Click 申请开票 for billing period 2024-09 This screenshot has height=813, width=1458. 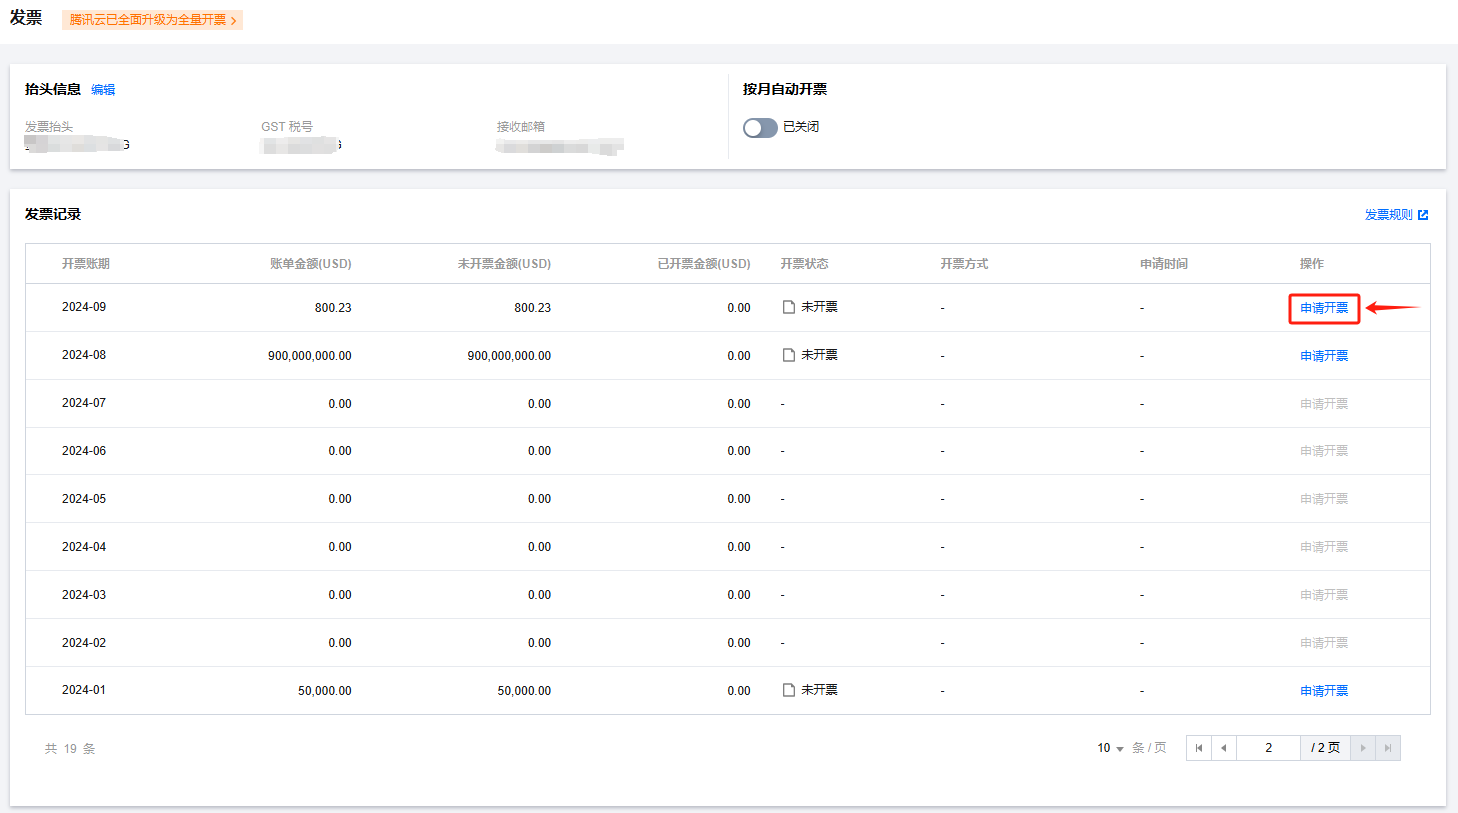coord(1324,308)
